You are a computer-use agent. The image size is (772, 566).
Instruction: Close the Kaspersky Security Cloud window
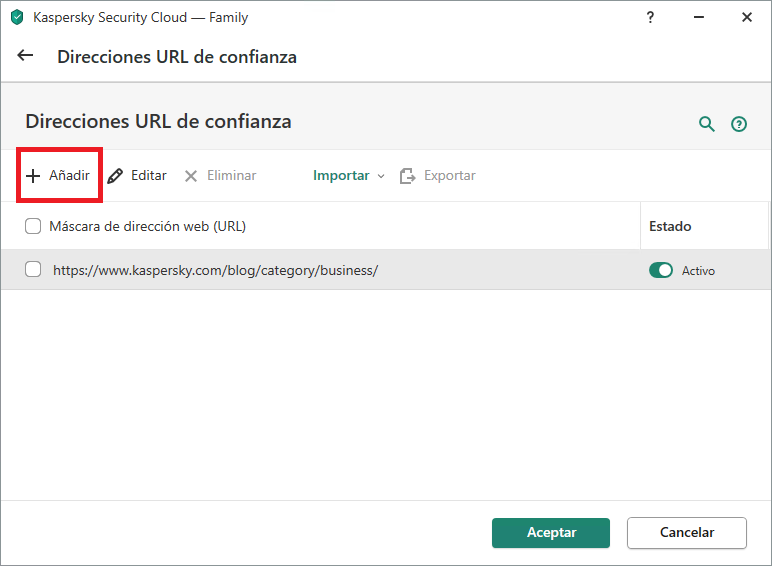click(747, 17)
